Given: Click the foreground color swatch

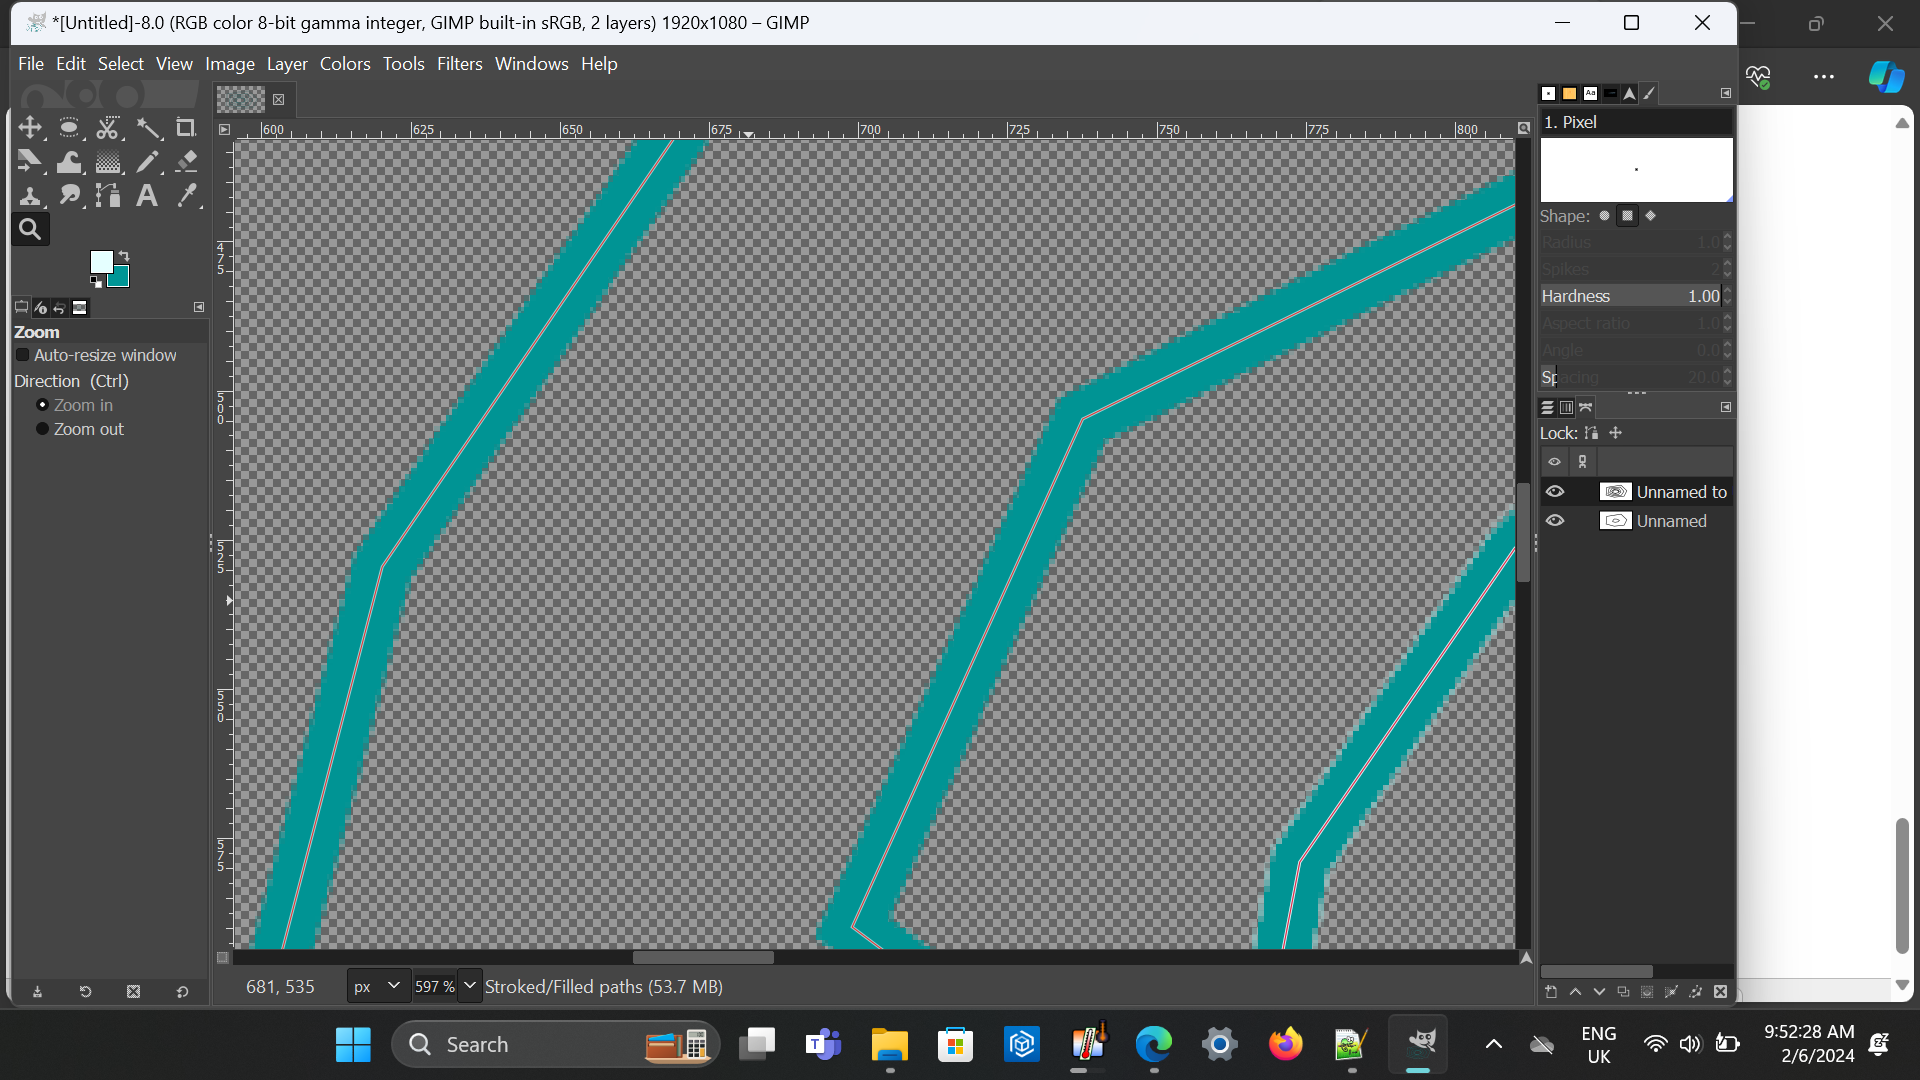Looking at the screenshot, I should 101,262.
